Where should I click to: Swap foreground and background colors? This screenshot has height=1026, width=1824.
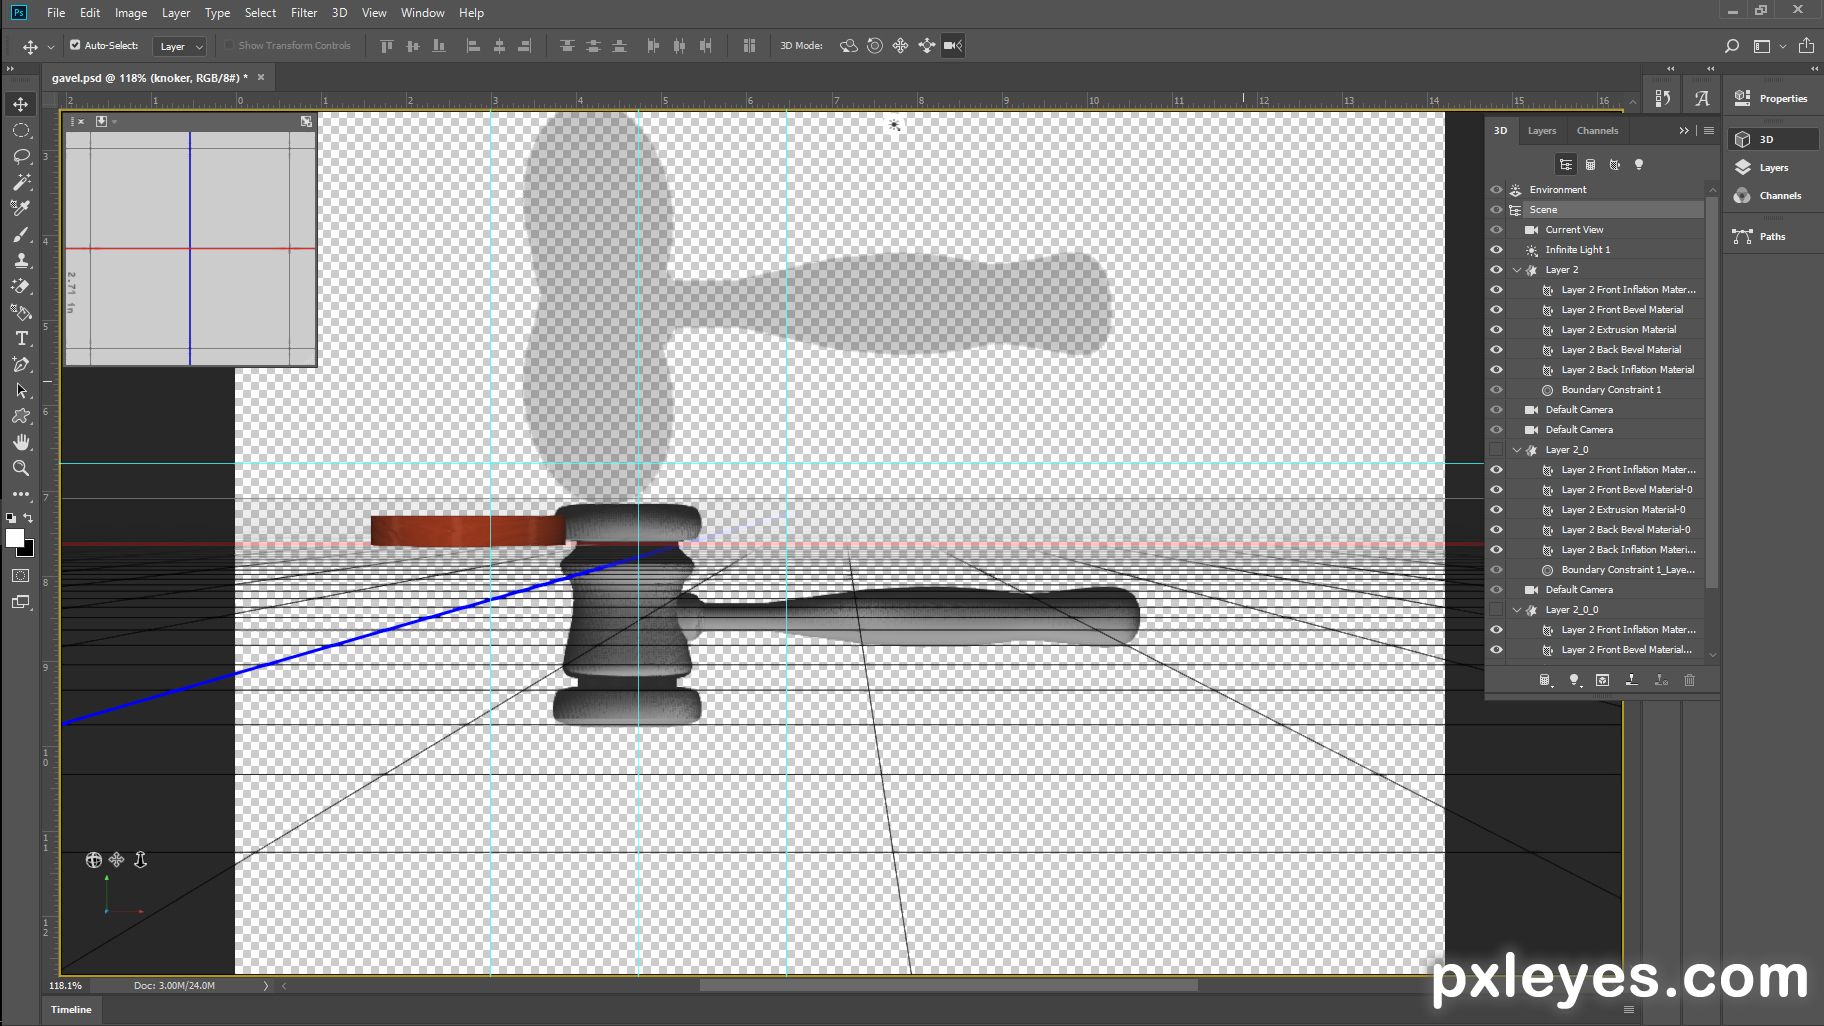pos(29,518)
